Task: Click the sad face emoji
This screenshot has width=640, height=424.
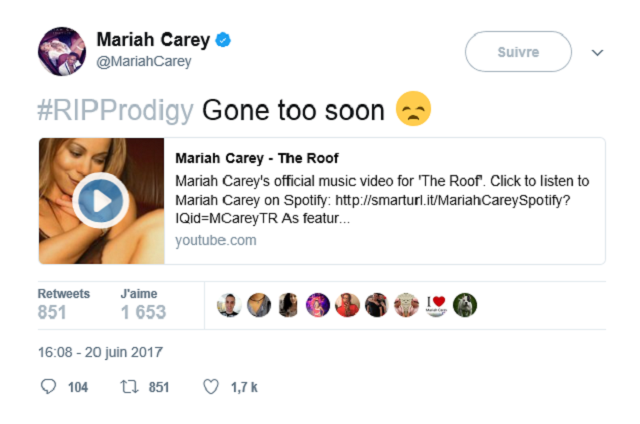Action: click(x=413, y=109)
